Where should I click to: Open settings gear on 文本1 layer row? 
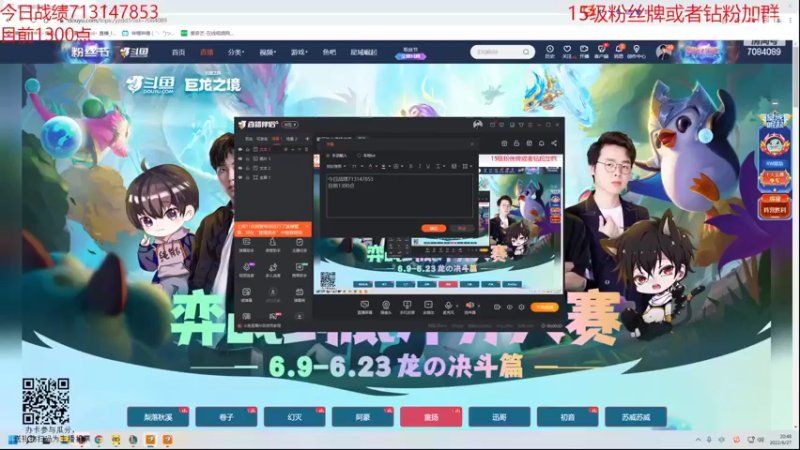pos(286,149)
